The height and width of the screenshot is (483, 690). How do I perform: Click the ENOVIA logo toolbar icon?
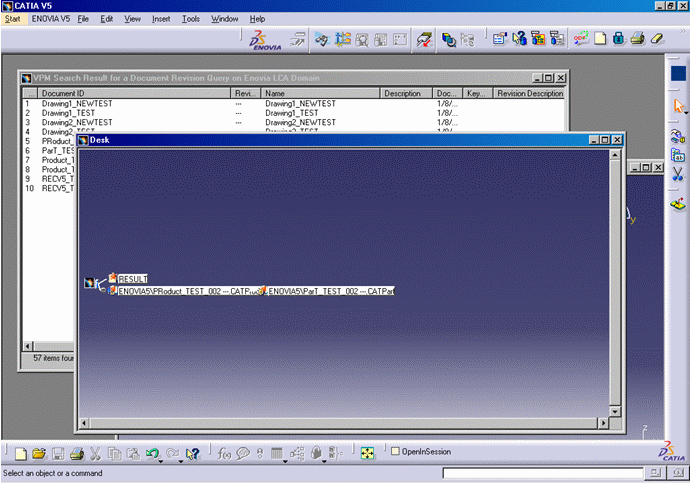[x=265, y=40]
